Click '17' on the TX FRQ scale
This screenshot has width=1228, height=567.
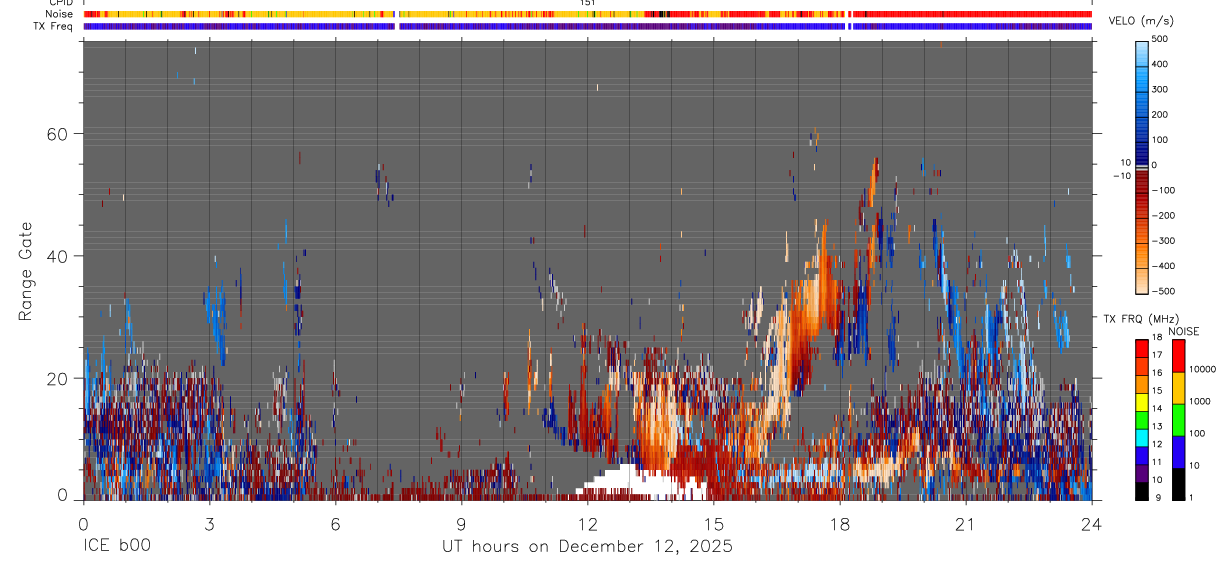pos(1158,355)
